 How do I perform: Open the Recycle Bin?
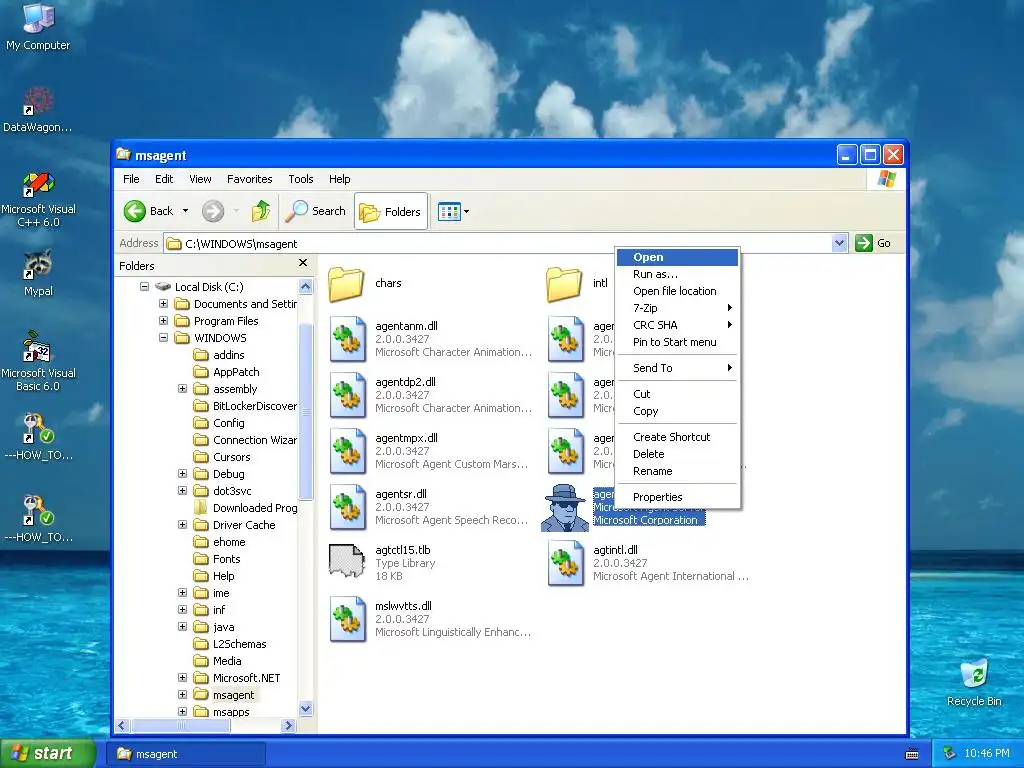(x=974, y=682)
